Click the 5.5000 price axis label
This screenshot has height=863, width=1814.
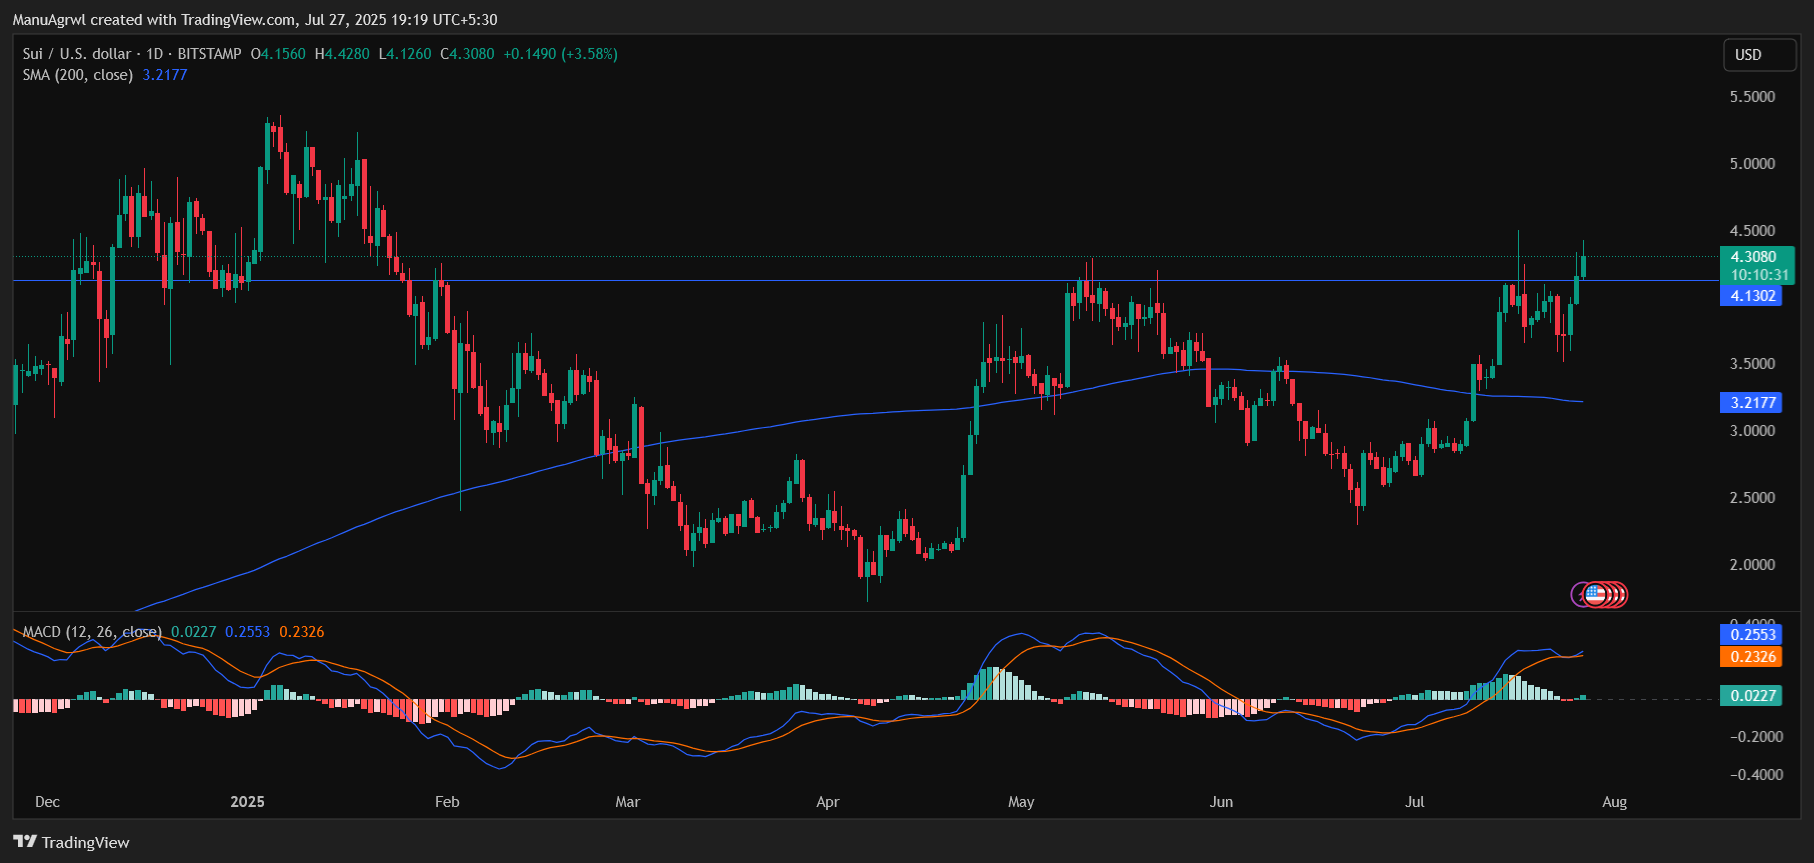point(1752,97)
